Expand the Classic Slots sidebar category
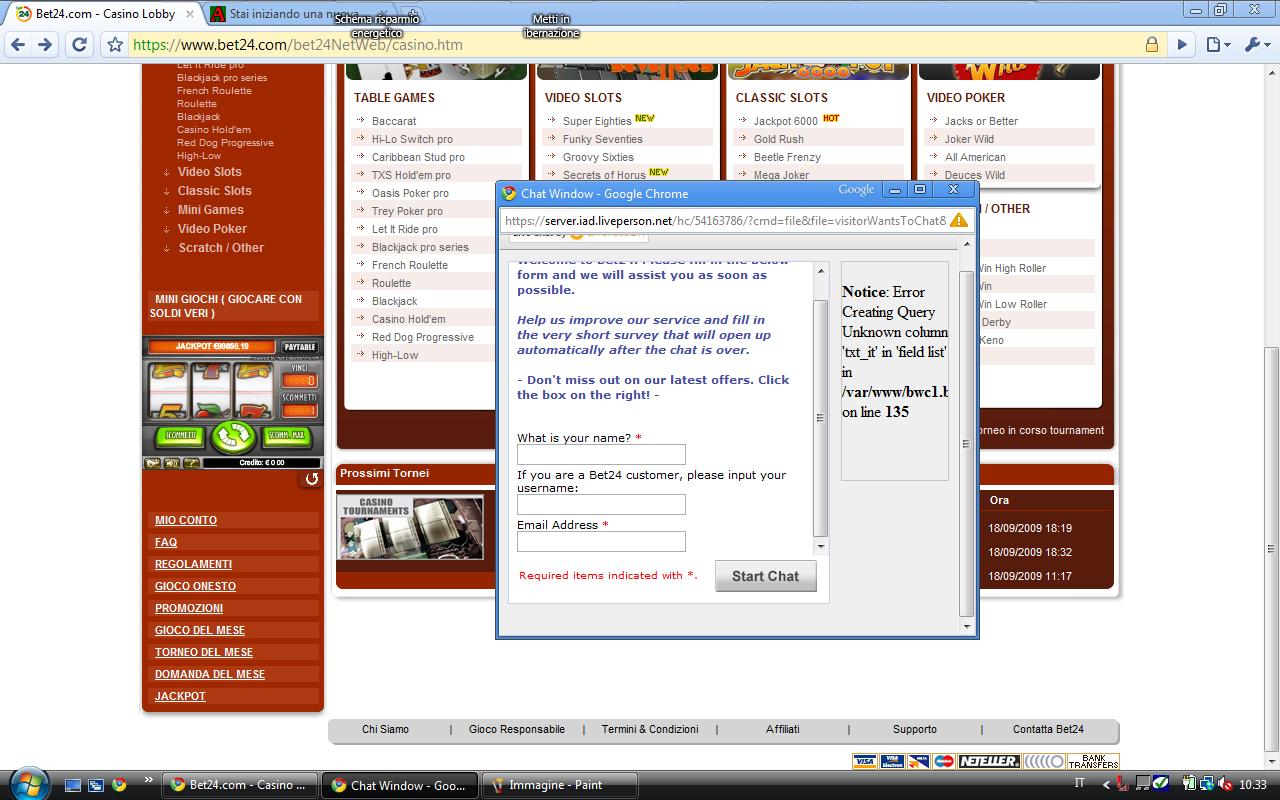This screenshot has width=1280, height=800. tap(214, 191)
